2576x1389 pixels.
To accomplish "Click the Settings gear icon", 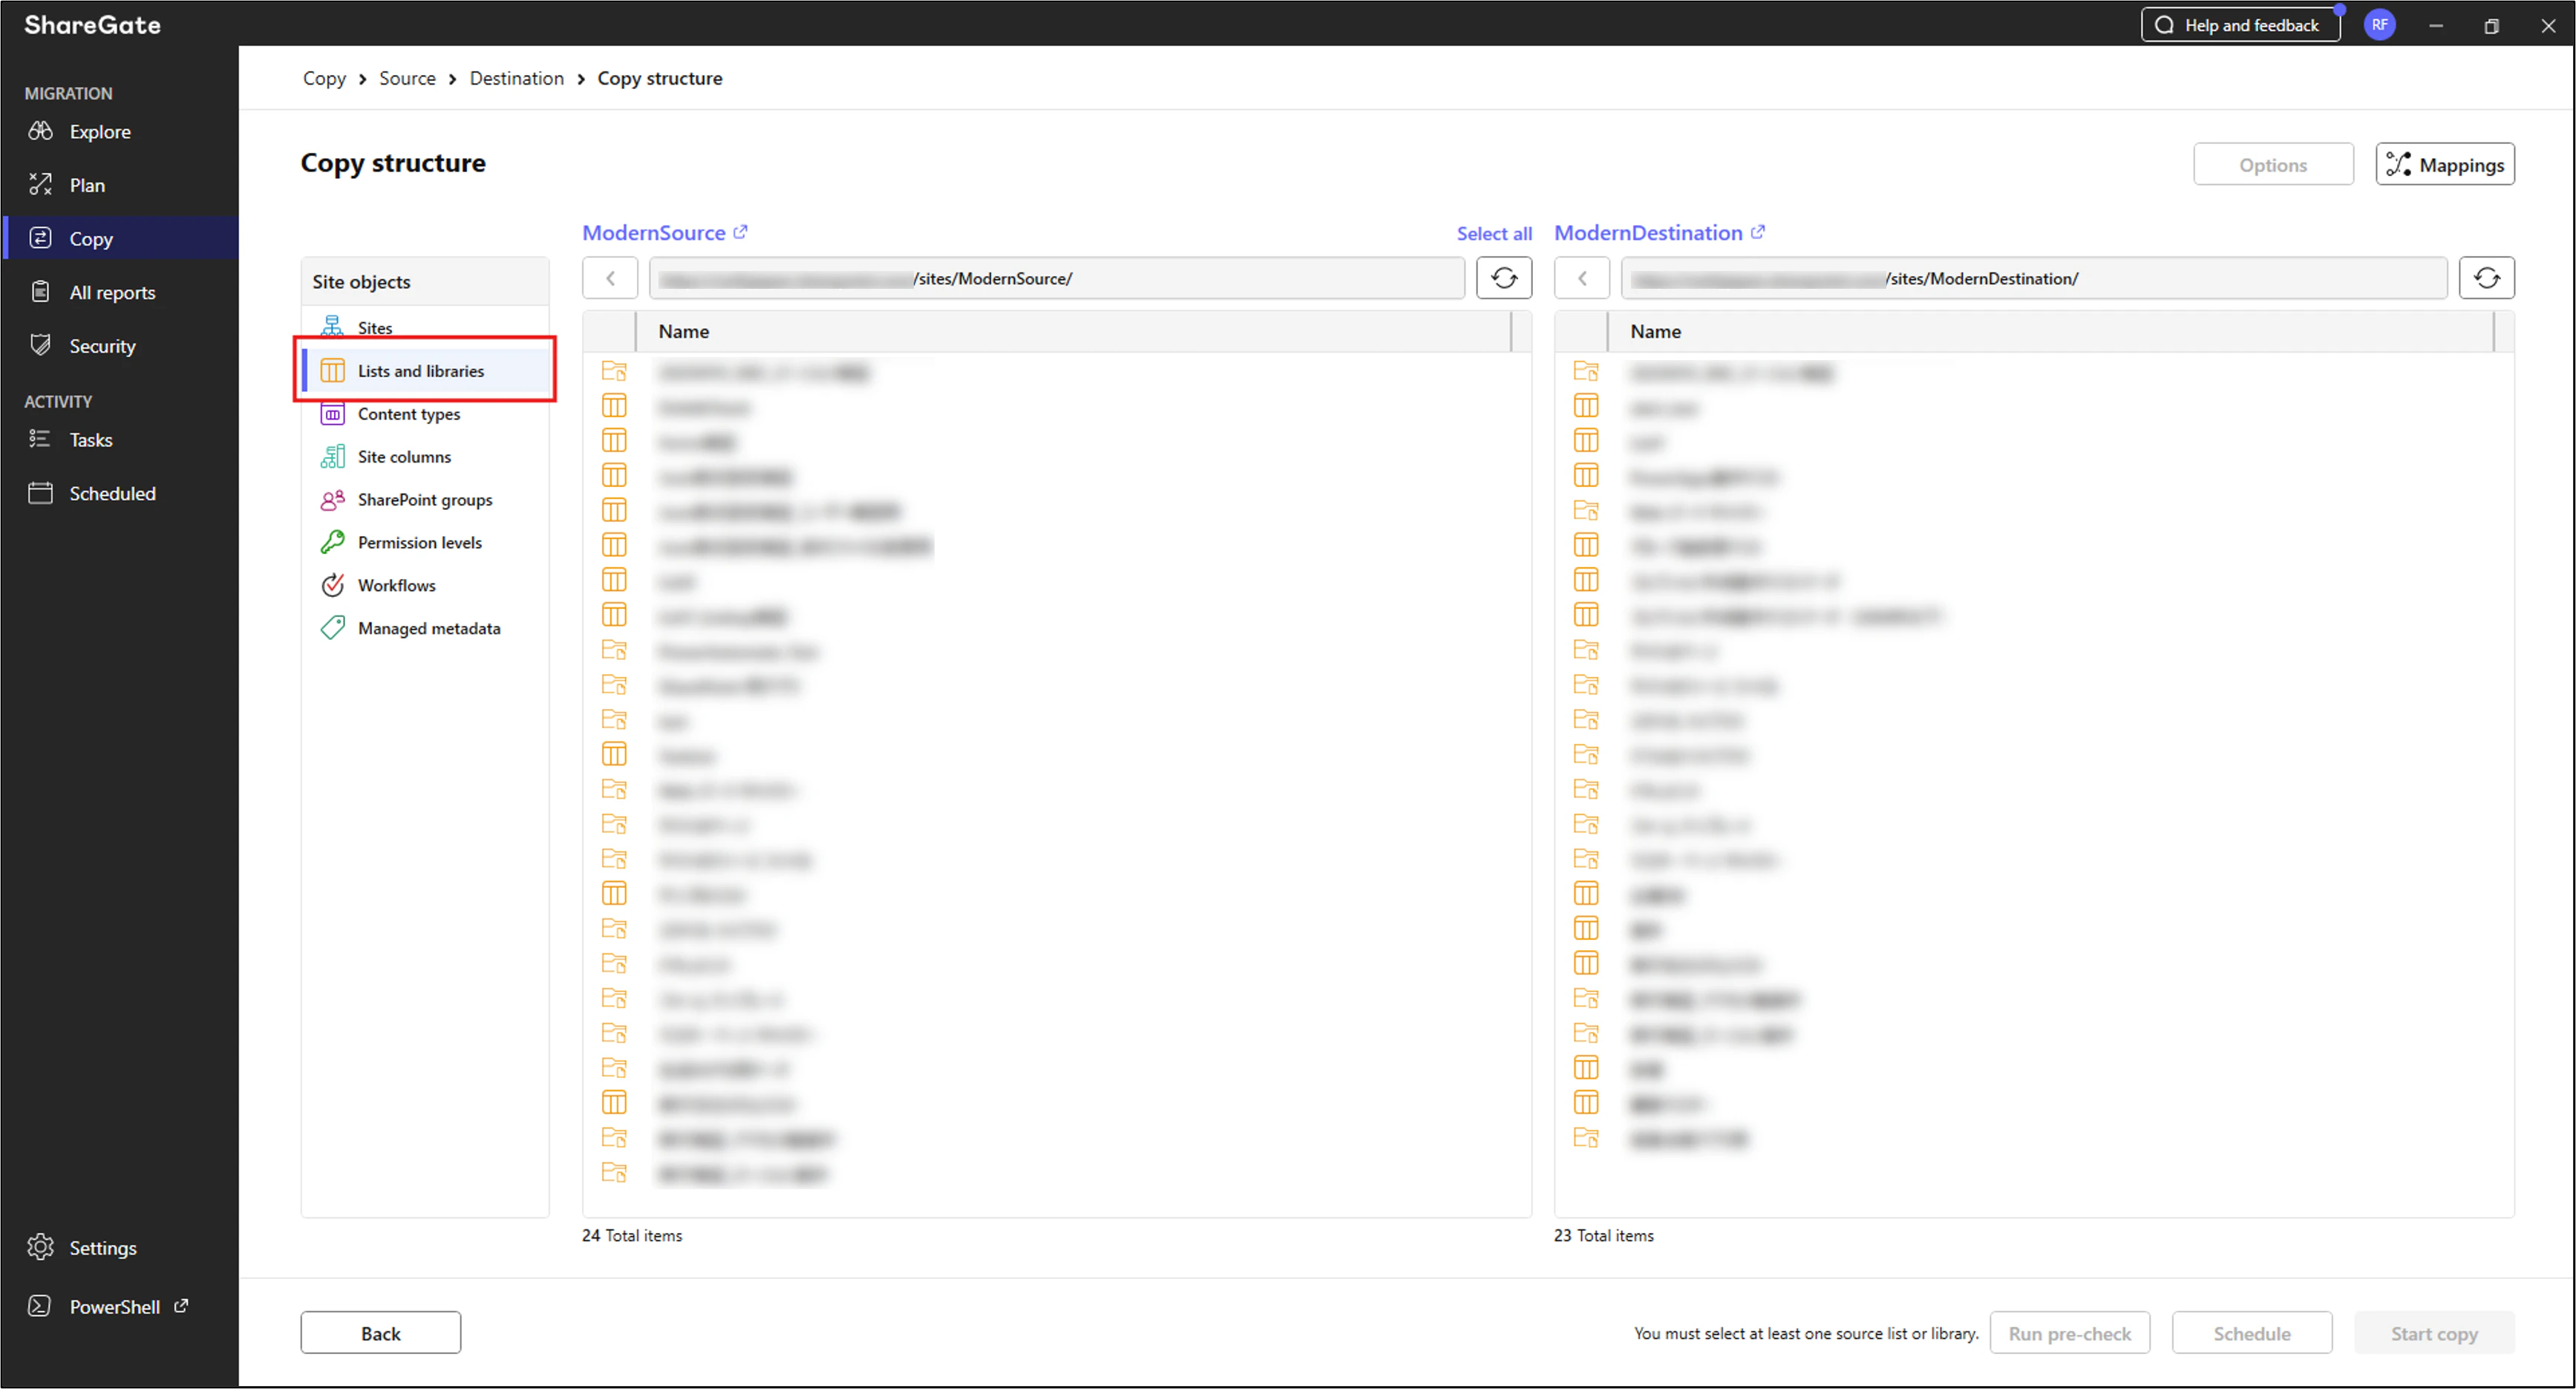I will [x=40, y=1247].
